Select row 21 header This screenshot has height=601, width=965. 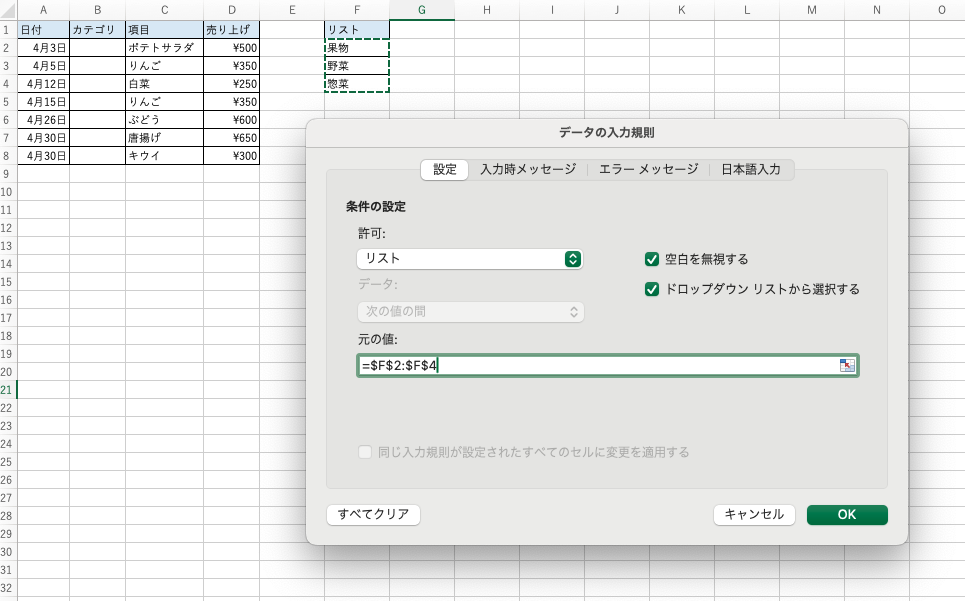8,390
